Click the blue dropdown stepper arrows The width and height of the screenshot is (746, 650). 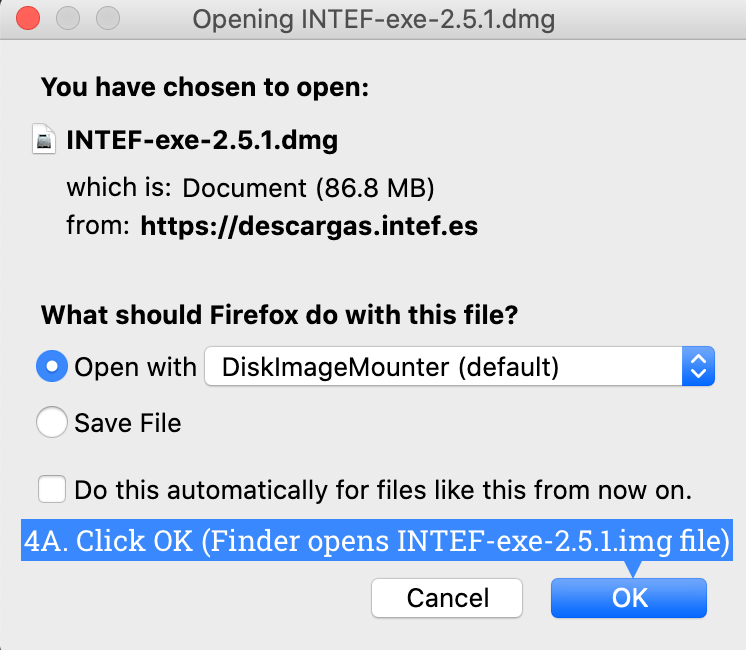tap(698, 367)
